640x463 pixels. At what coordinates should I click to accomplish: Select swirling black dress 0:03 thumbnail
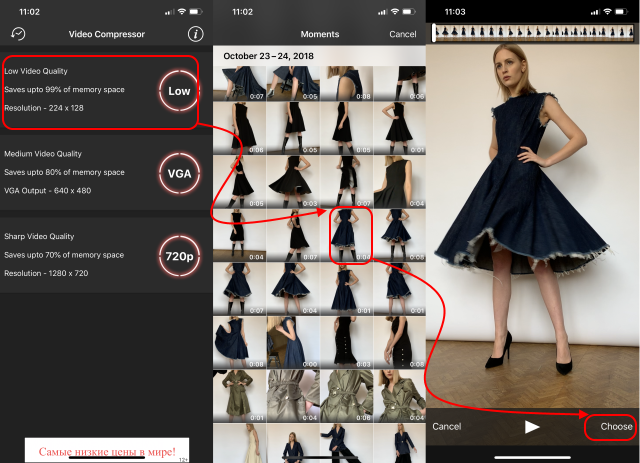[293, 182]
